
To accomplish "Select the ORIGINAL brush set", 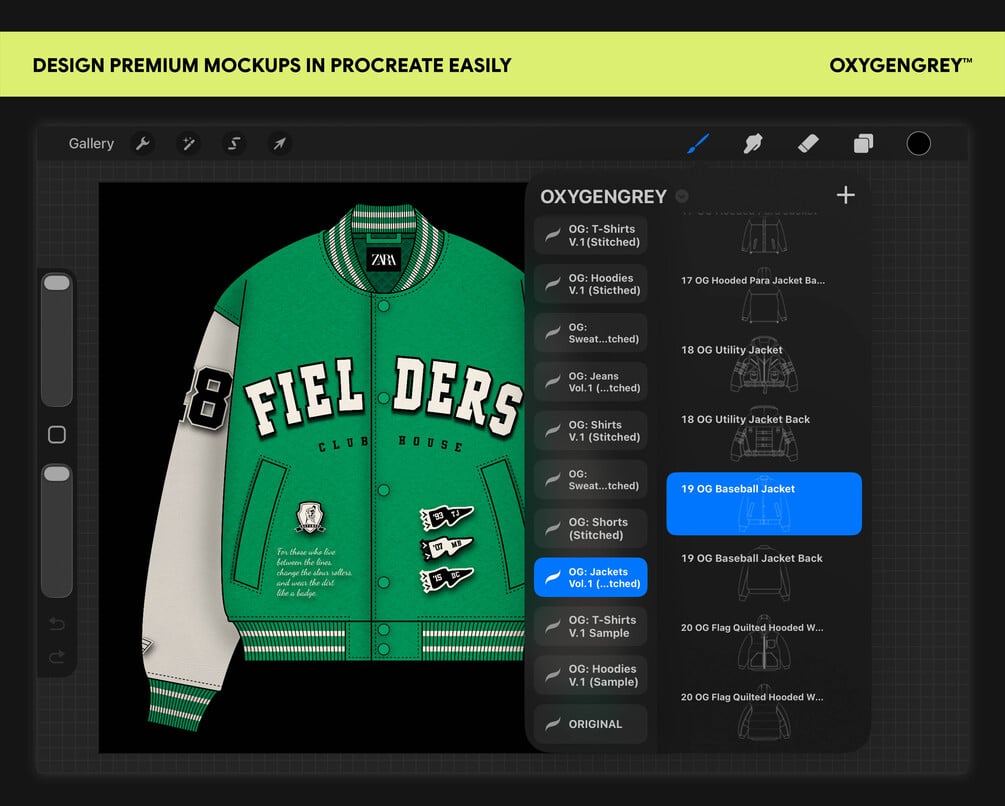I will coord(590,724).
